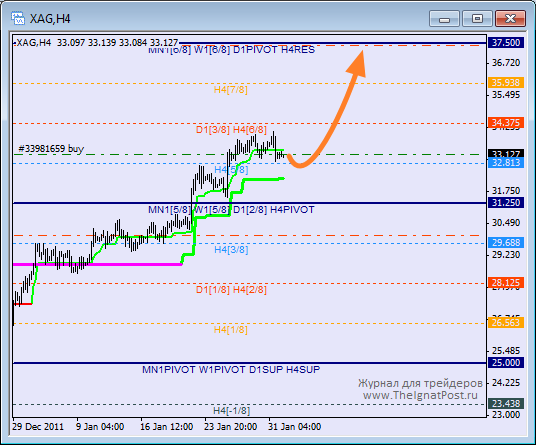This screenshot has width=536, height=445.
Task: Click the D1[1/8] H4[2/8] level label
Action: [x=231, y=290]
